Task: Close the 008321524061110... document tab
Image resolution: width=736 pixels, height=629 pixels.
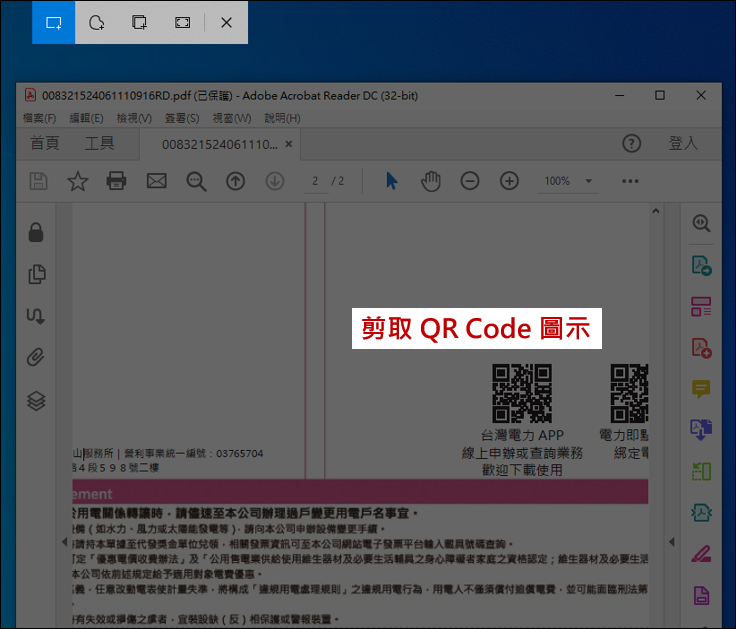Action: point(289,144)
